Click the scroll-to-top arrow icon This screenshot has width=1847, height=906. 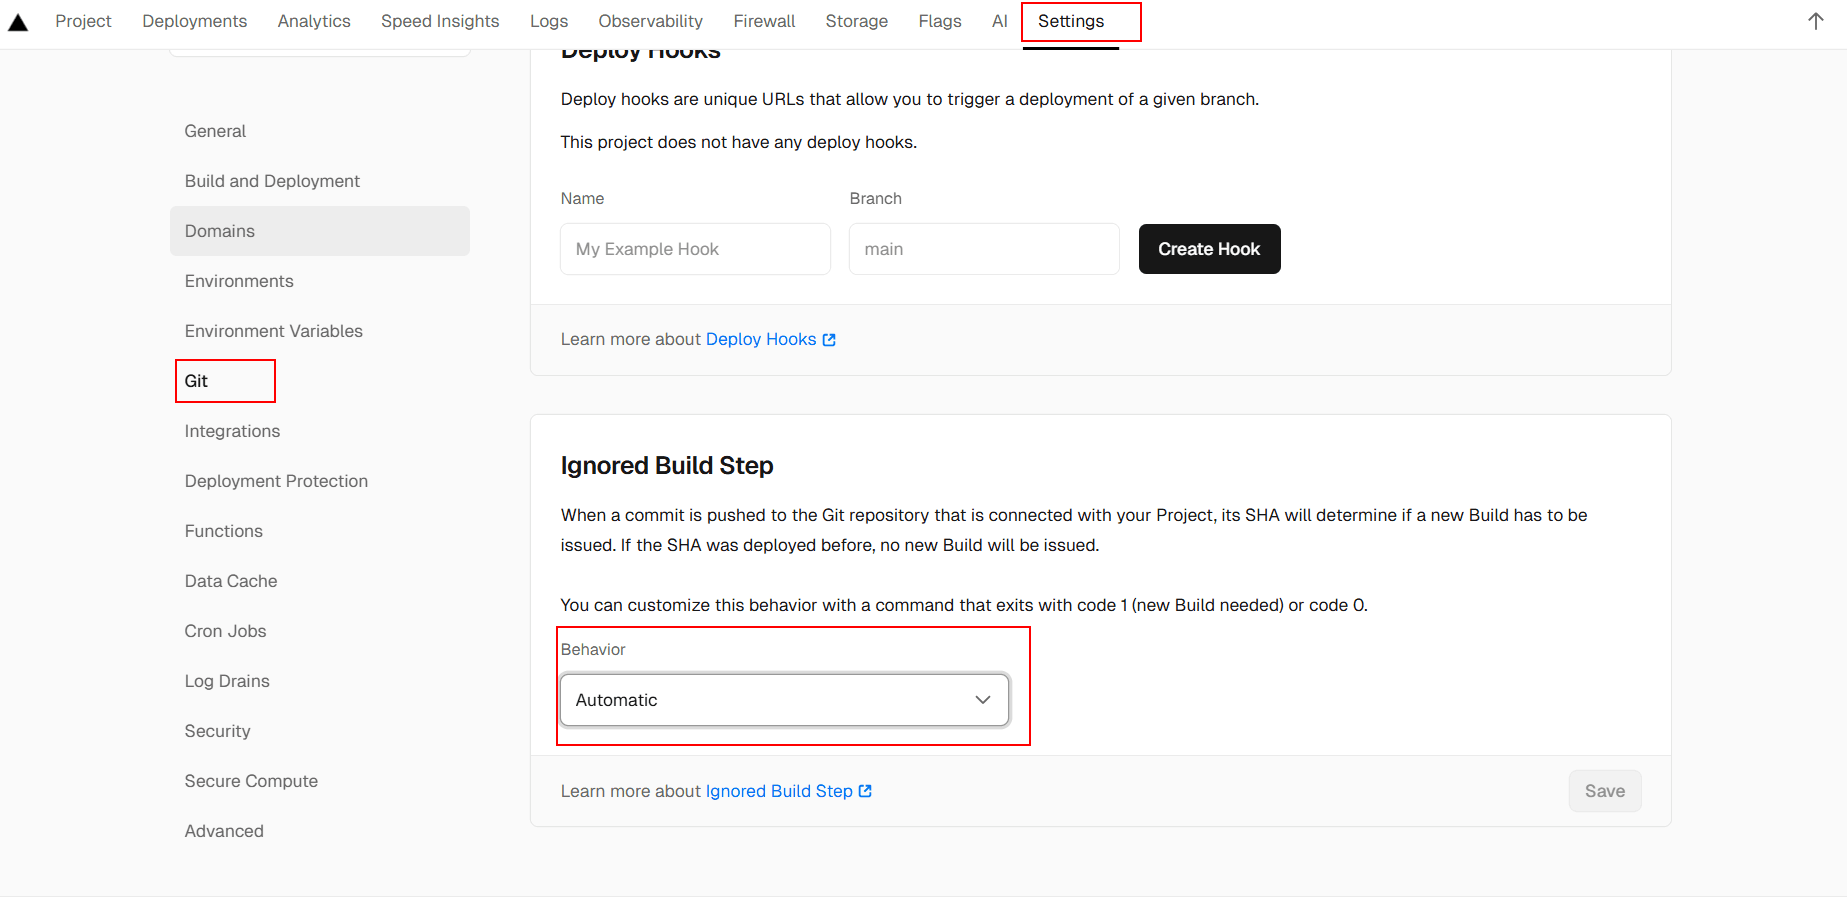[x=1815, y=22]
